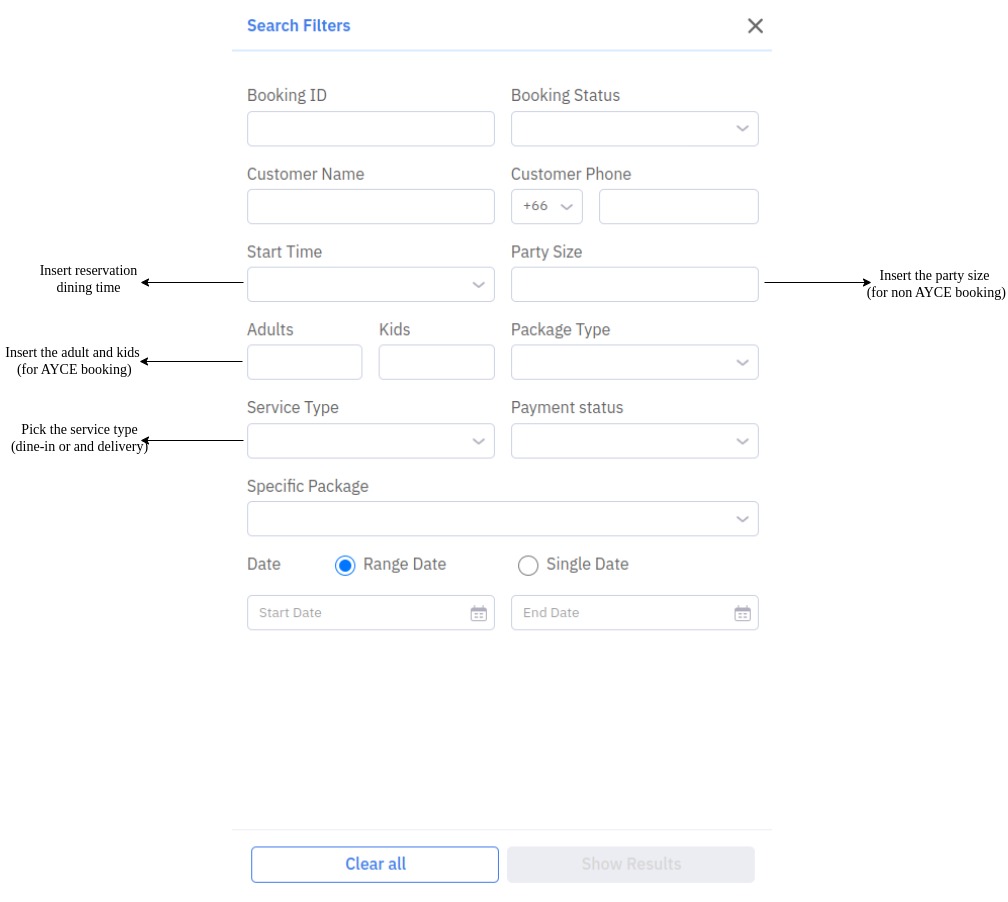
Task: Click the Show Results button
Action: 630,864
